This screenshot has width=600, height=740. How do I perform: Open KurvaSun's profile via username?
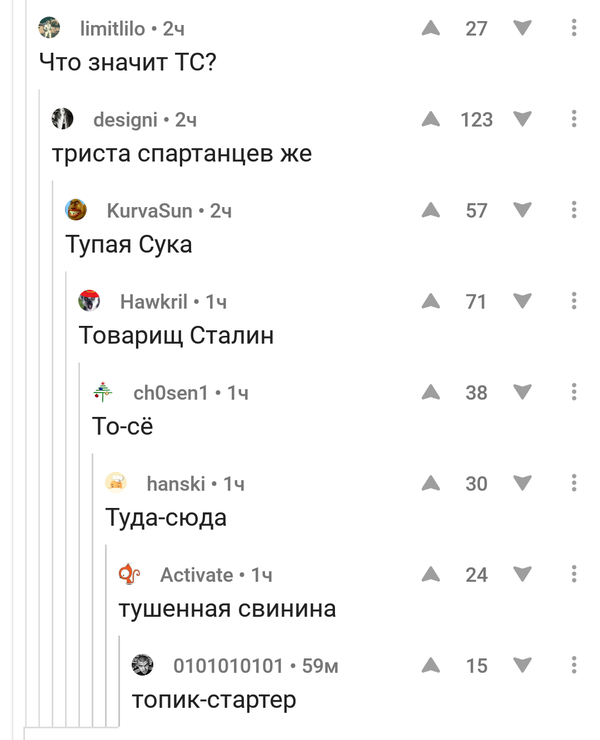tap(149, 211)
